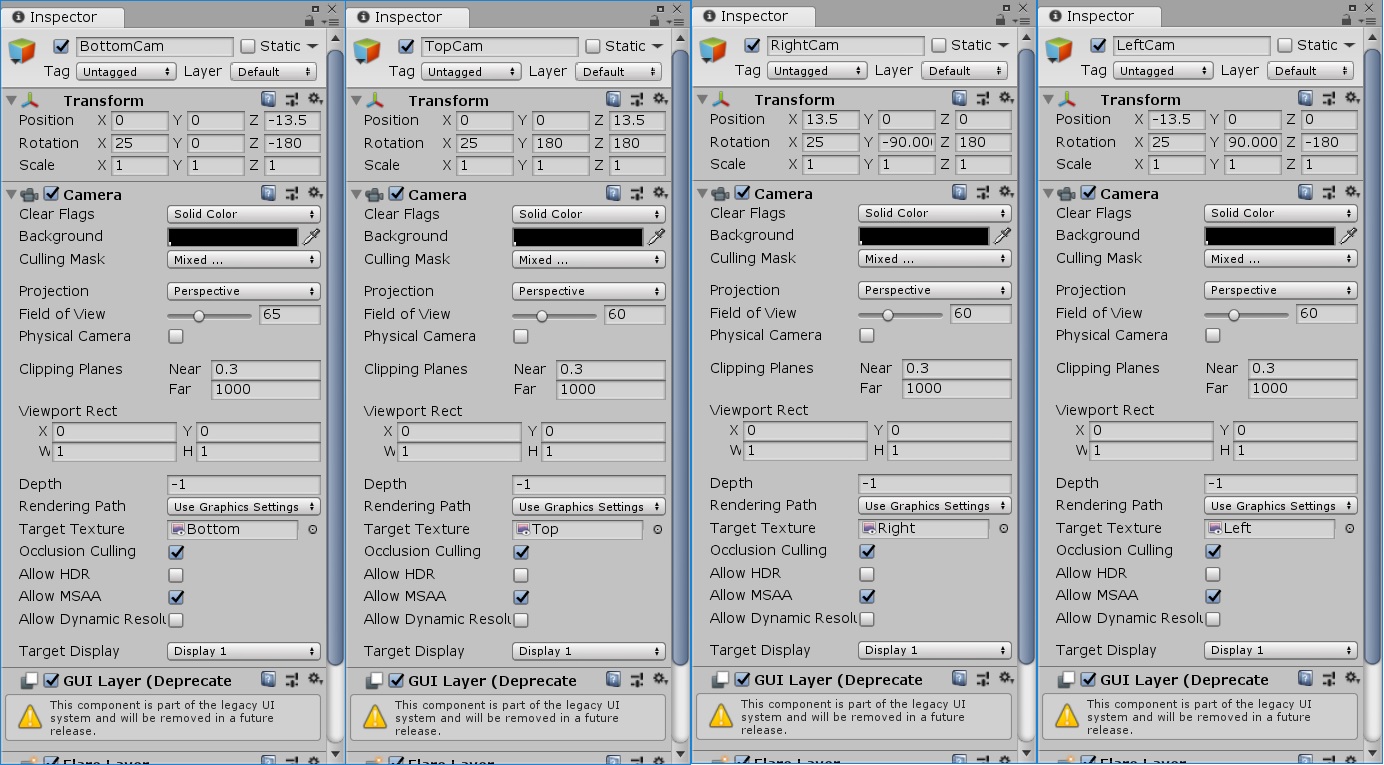Click the LeftCam GameObject cube icon

[x=1060, y=51]
